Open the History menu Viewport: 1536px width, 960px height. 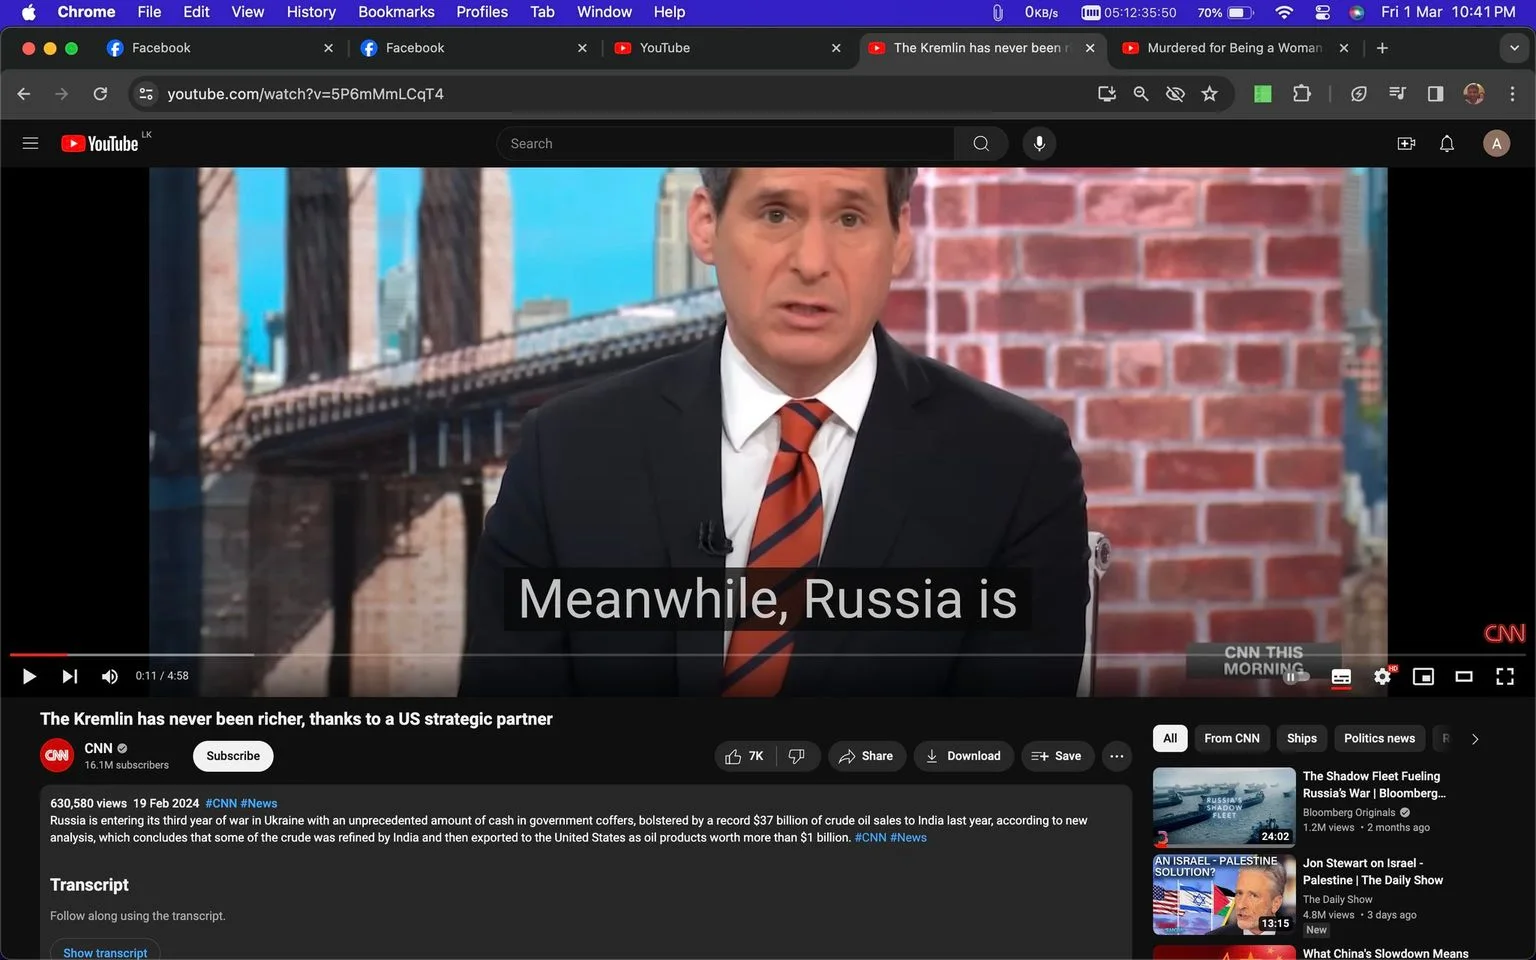pyautogui.click(x=311, y=12)
